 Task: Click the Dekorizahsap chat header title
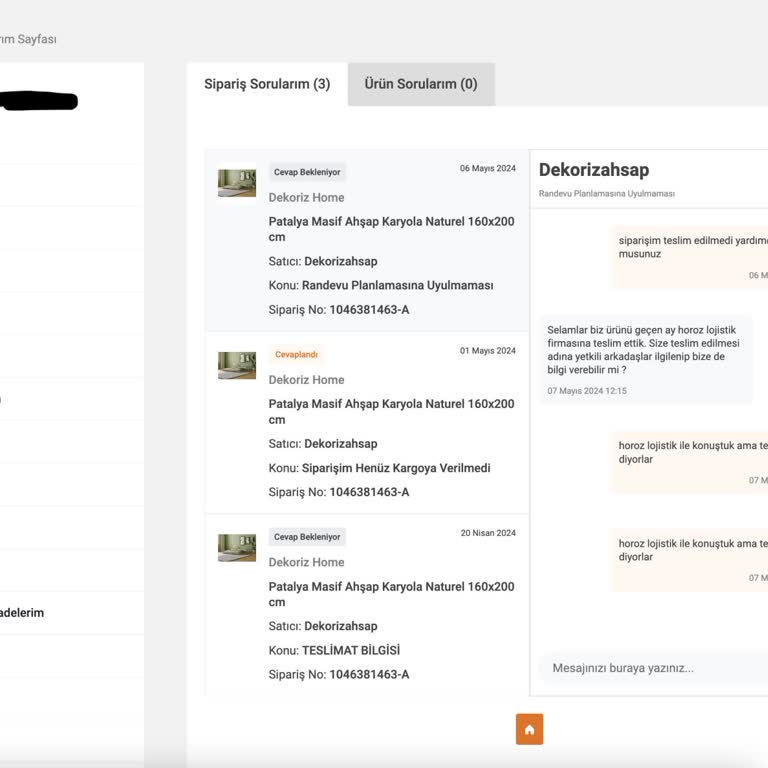pos(594,170)
